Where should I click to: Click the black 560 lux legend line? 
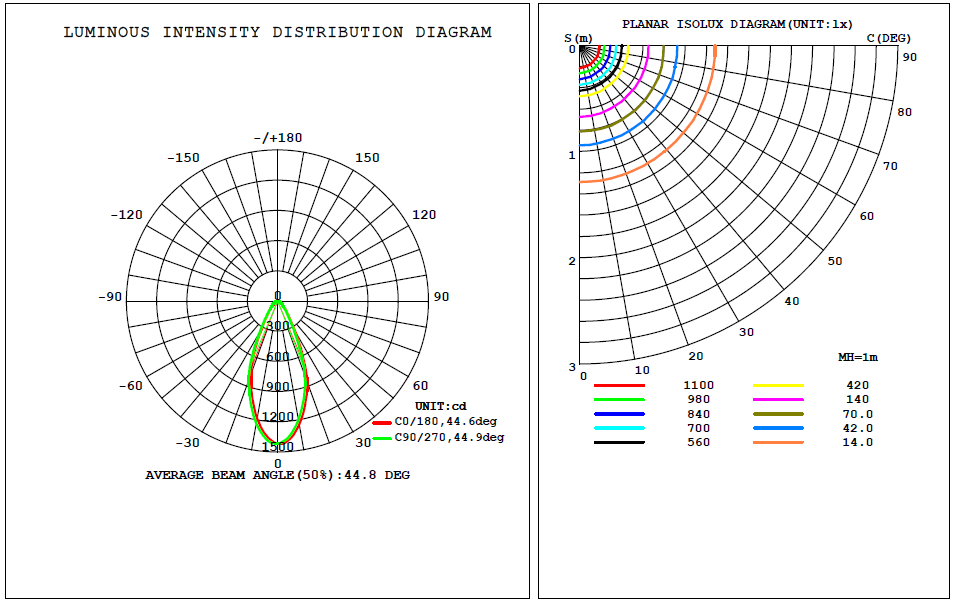tap(619, 442)
